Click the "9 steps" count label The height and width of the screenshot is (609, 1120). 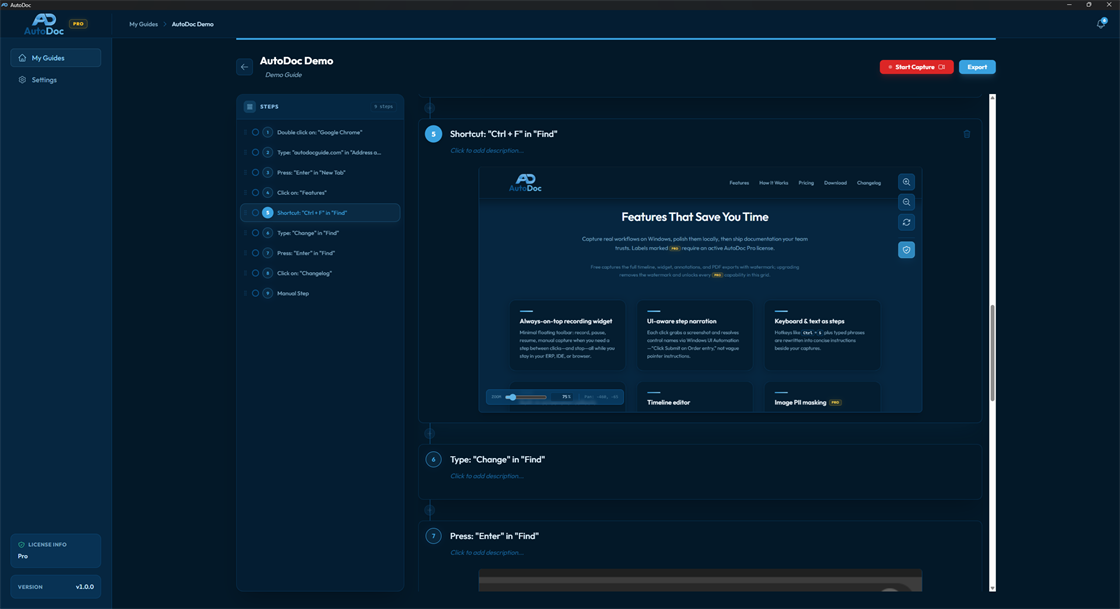pyautogui.click(x=384, y=106)
